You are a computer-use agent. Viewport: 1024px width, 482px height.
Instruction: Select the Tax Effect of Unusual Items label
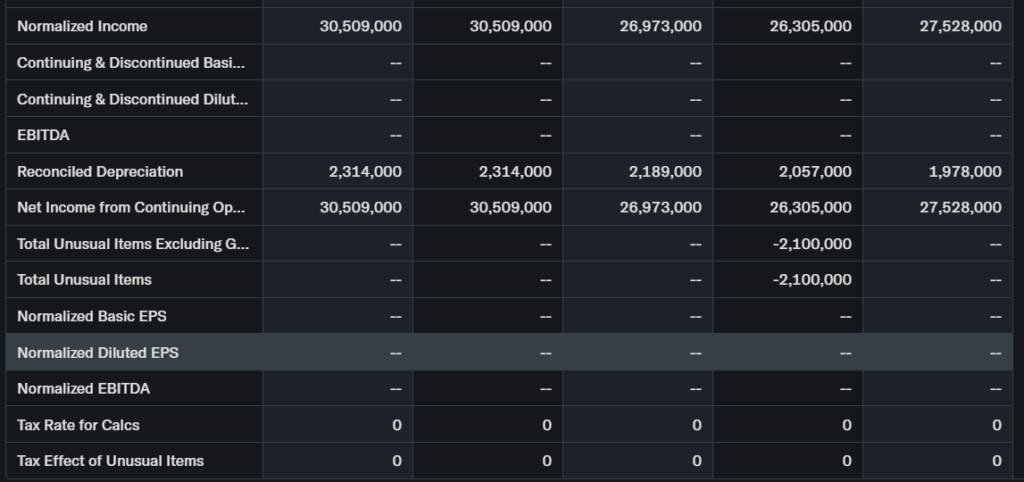pyautogui.click(x=110, y=461)
